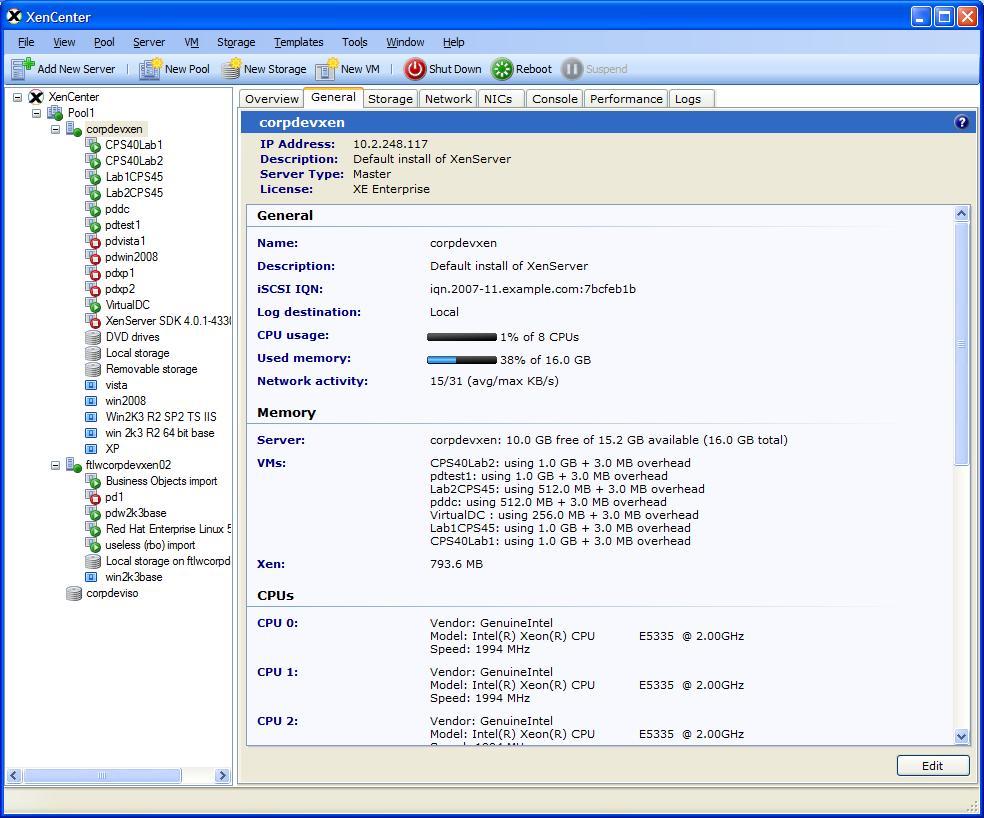Screen dimensions: 984x818
Task: Click the Add New Server icon
Action: 22,69
